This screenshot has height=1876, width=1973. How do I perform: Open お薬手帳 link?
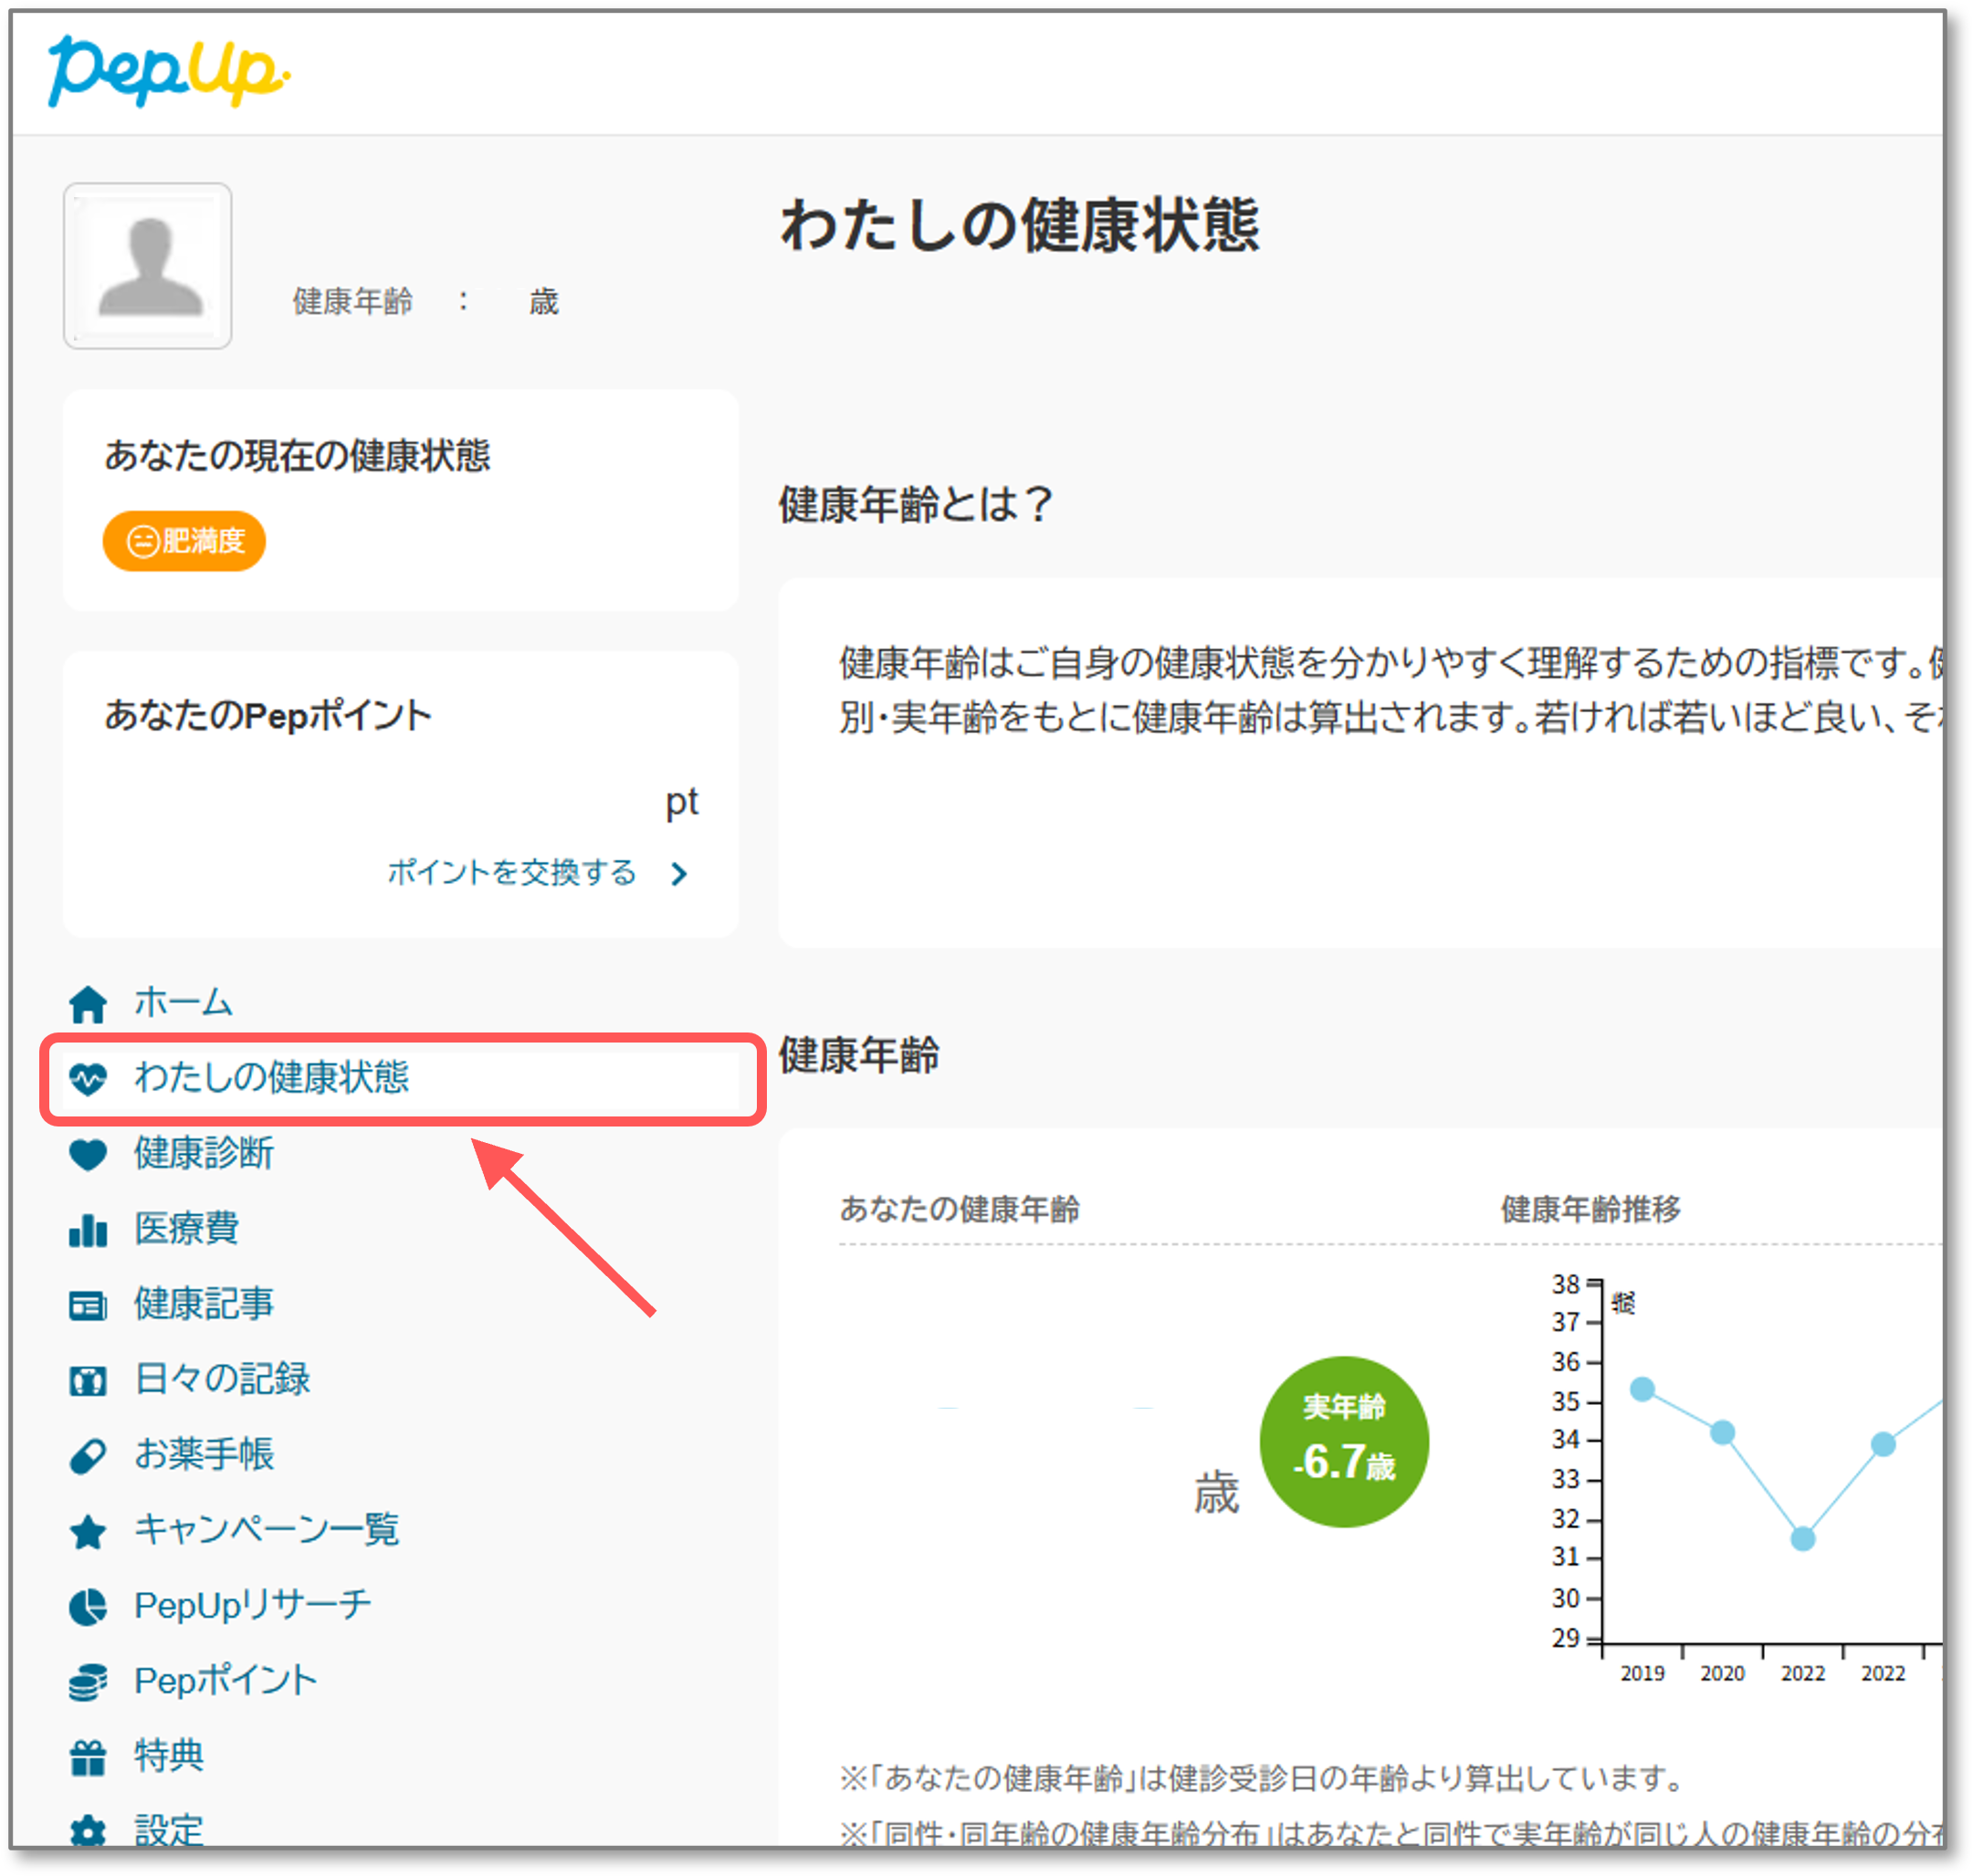[203, 1454]
